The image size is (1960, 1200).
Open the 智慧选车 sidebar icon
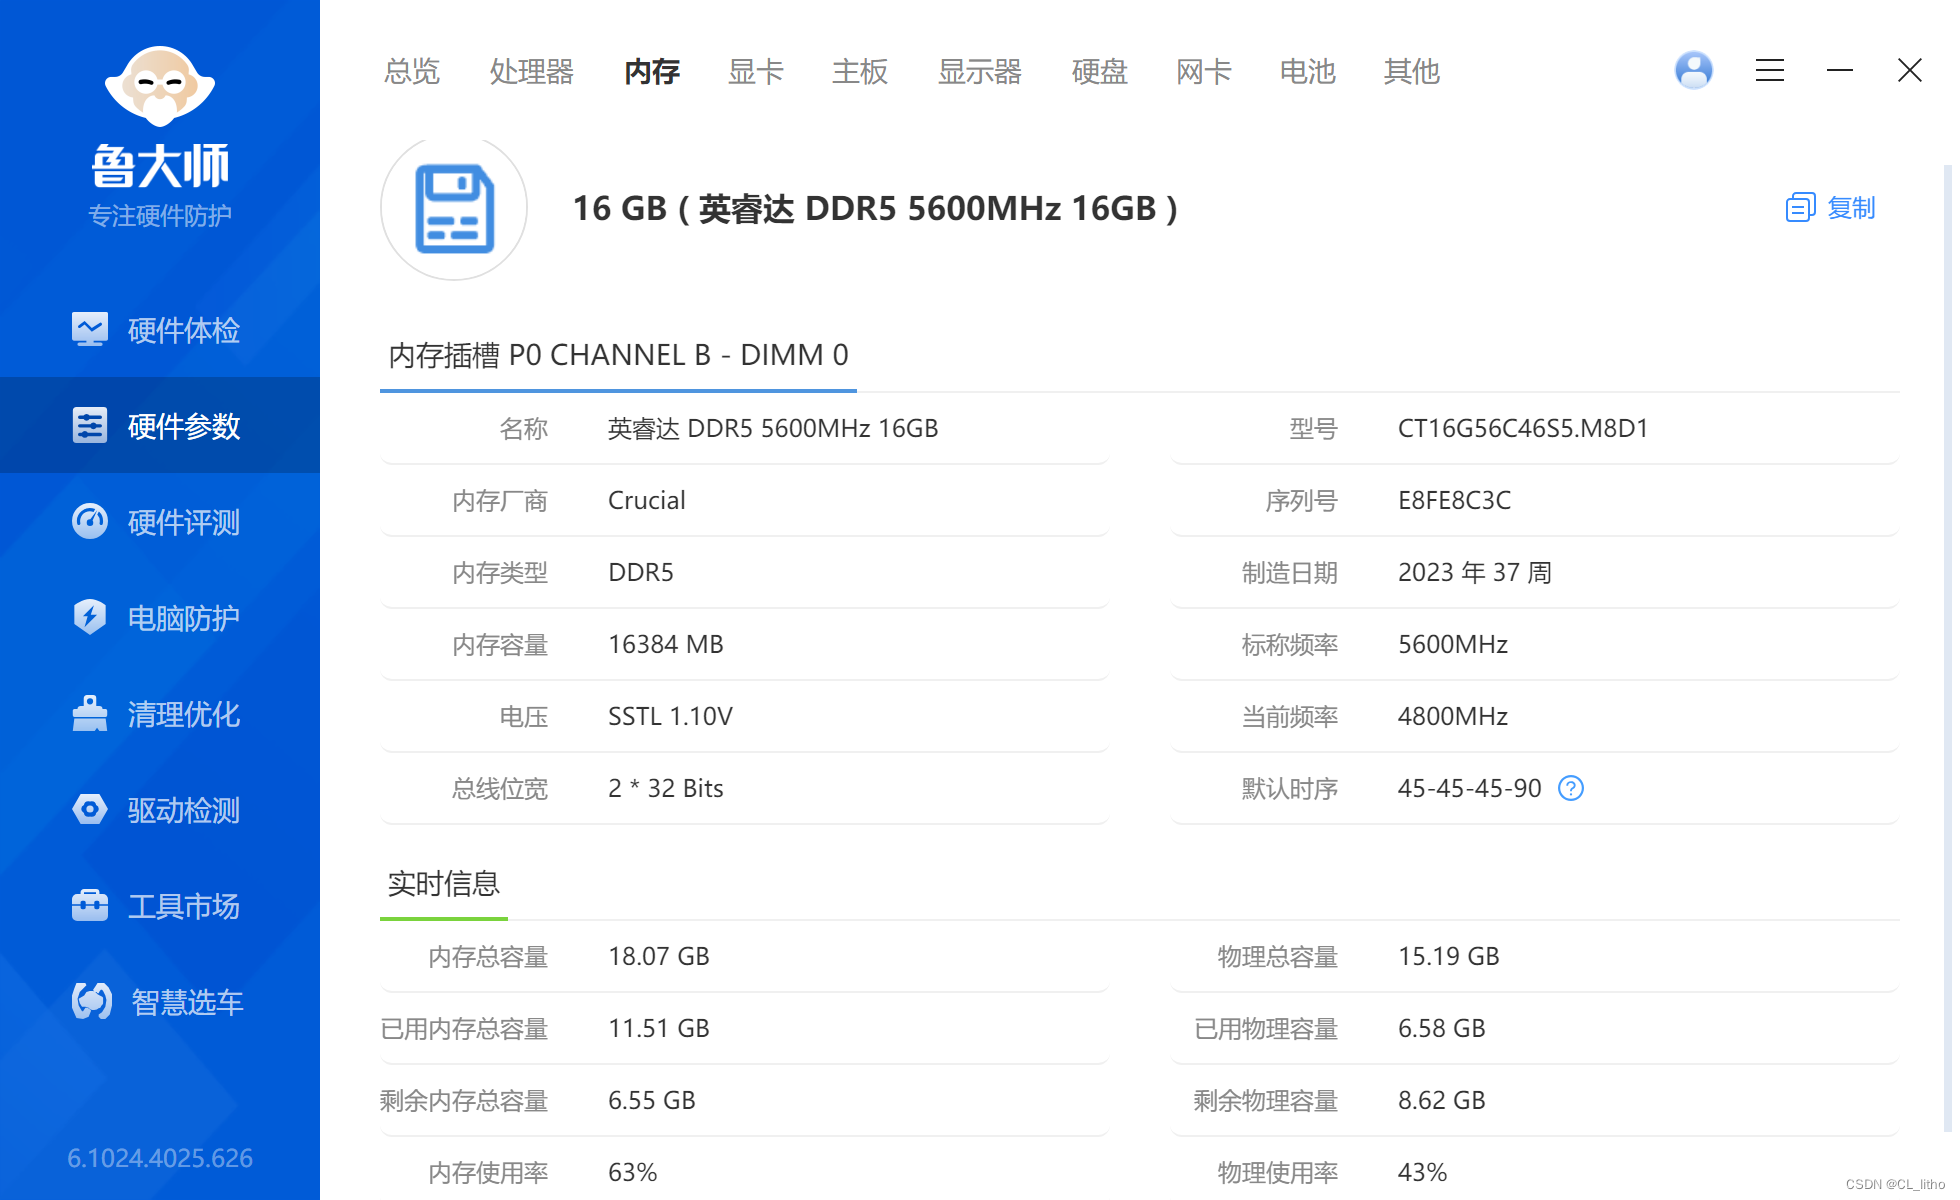click(x=91, y=1001)
